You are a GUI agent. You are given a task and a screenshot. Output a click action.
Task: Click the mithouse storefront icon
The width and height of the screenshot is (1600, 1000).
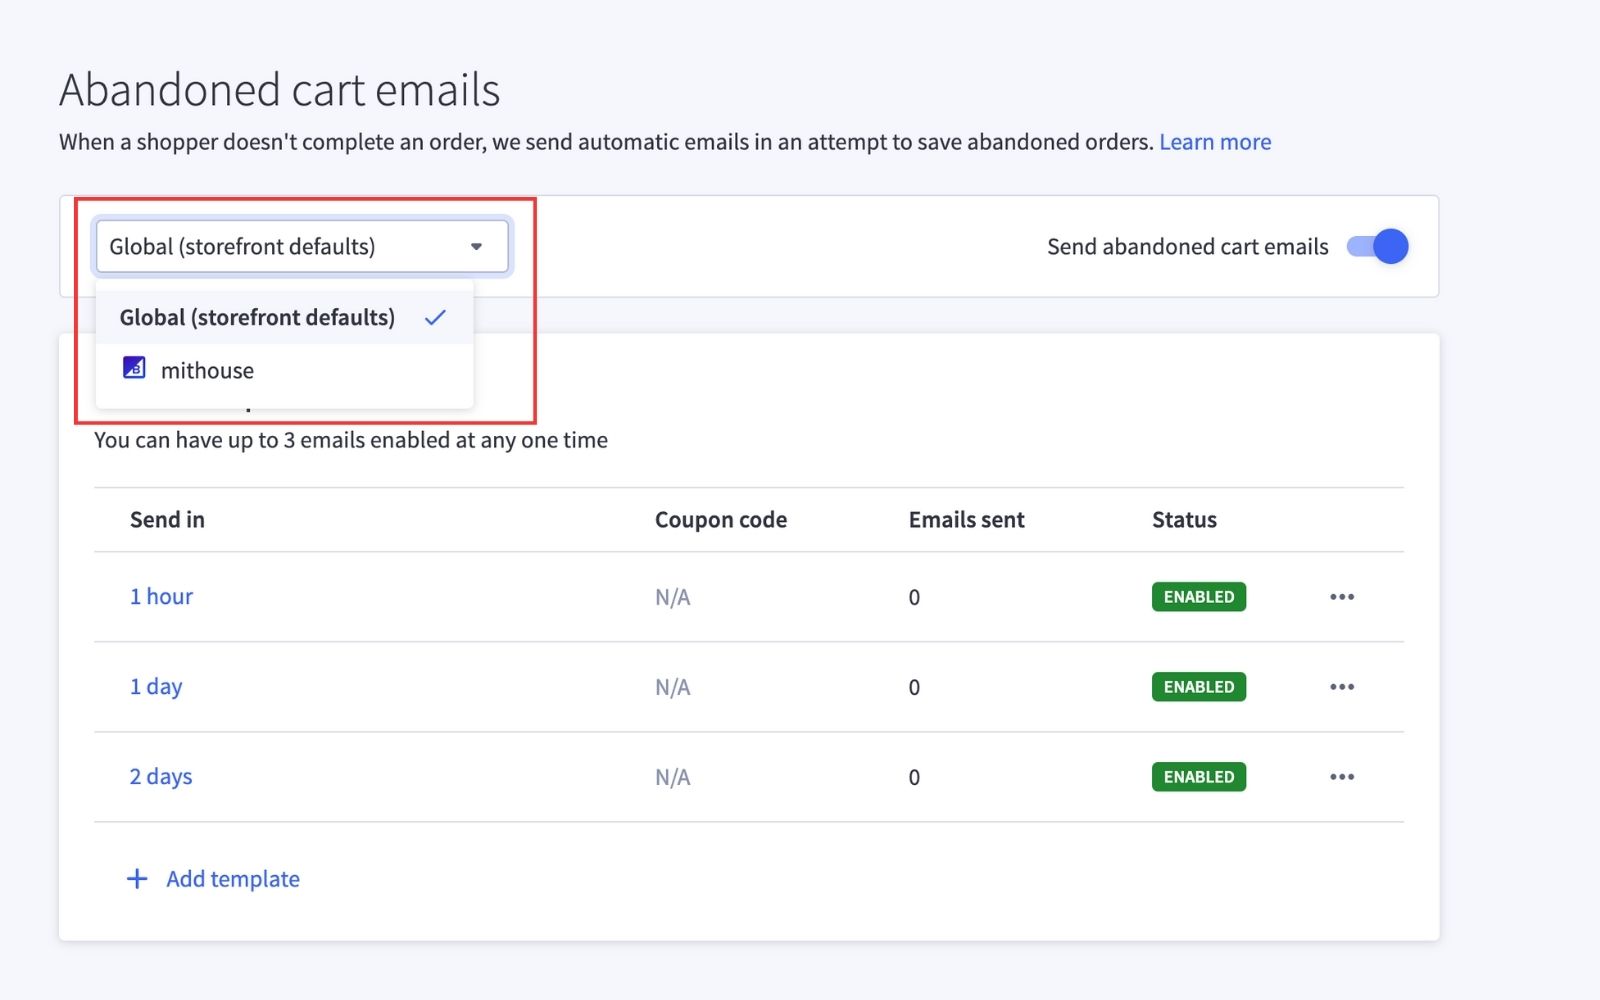click(134, 368)
